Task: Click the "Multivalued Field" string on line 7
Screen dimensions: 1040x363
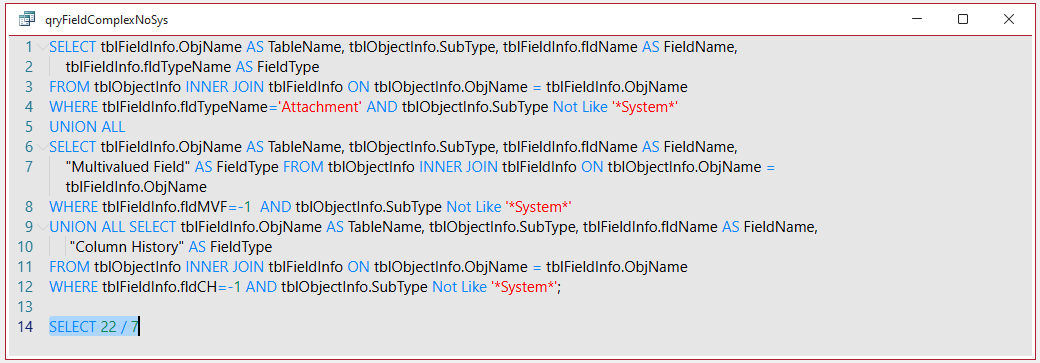Action: pyautogui.click(x=129, y=167)
